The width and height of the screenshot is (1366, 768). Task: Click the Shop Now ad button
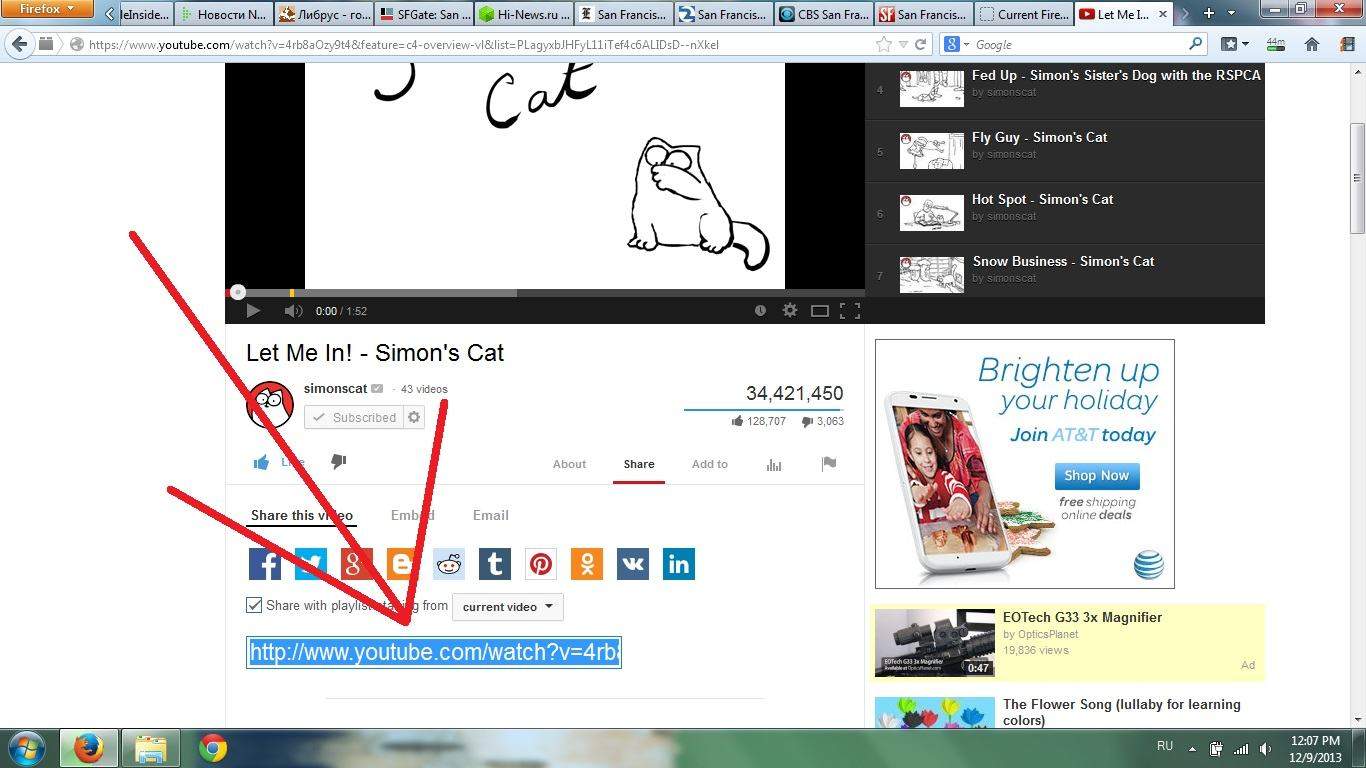point(1097,476)
